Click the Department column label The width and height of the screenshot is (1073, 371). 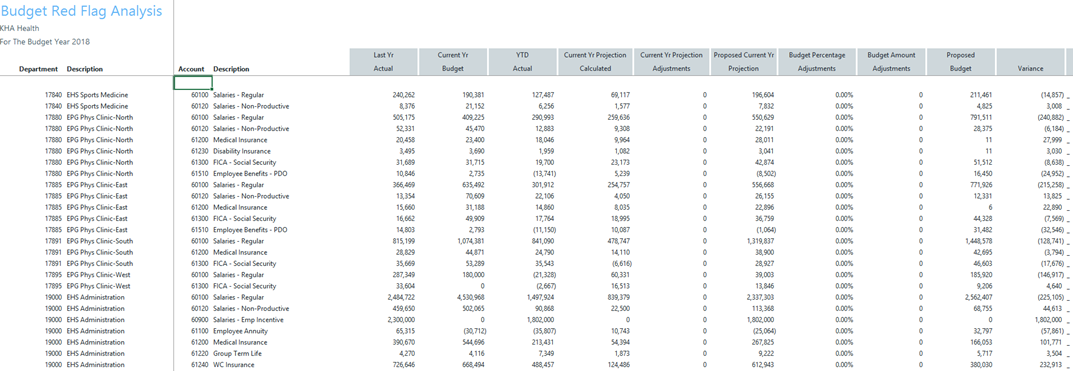click(x=38, y=68)
